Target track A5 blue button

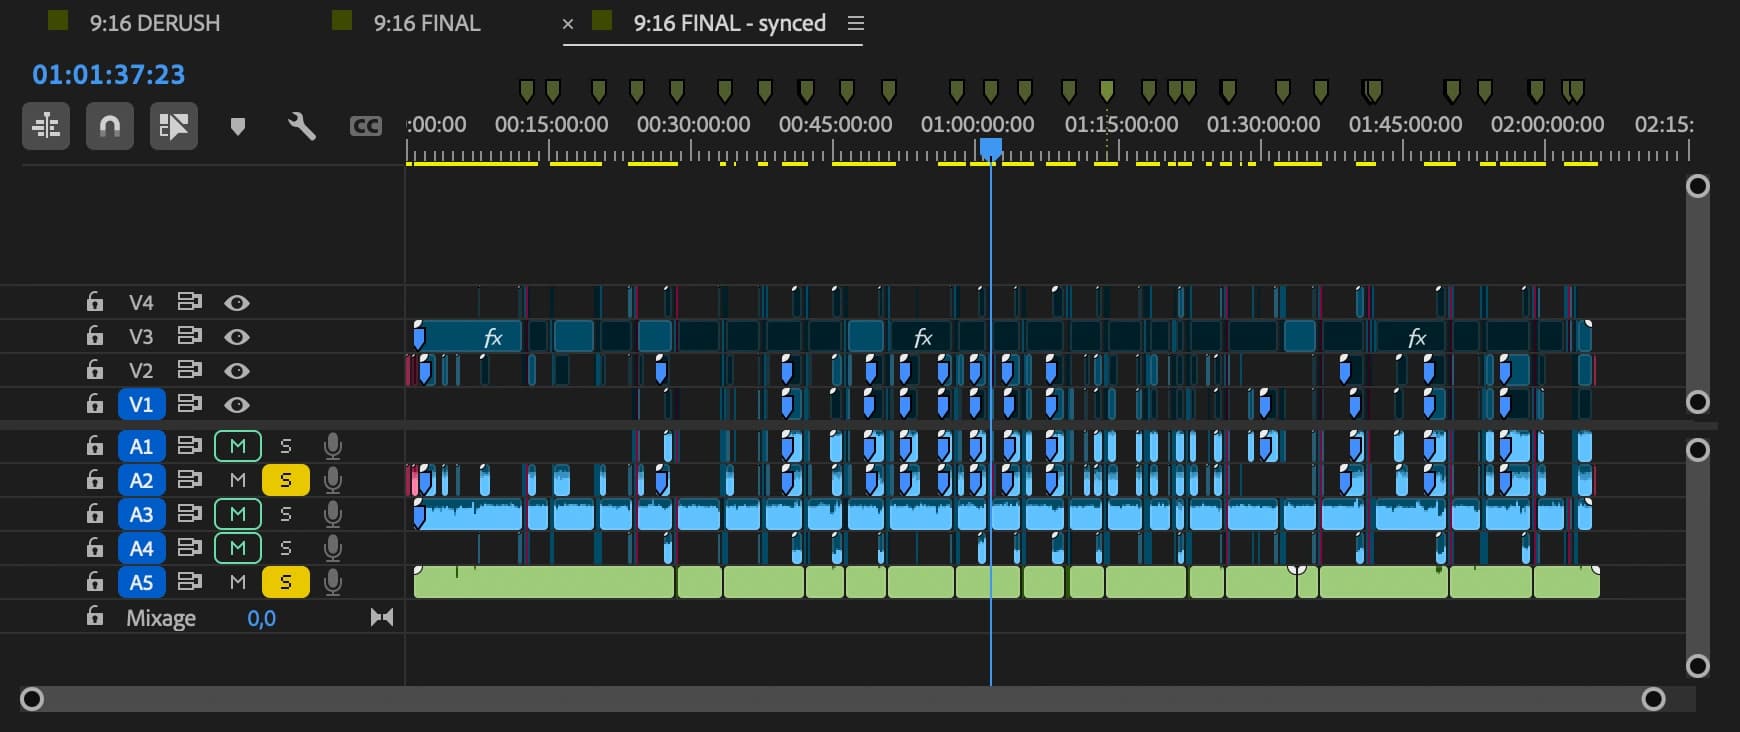[141, 582]
